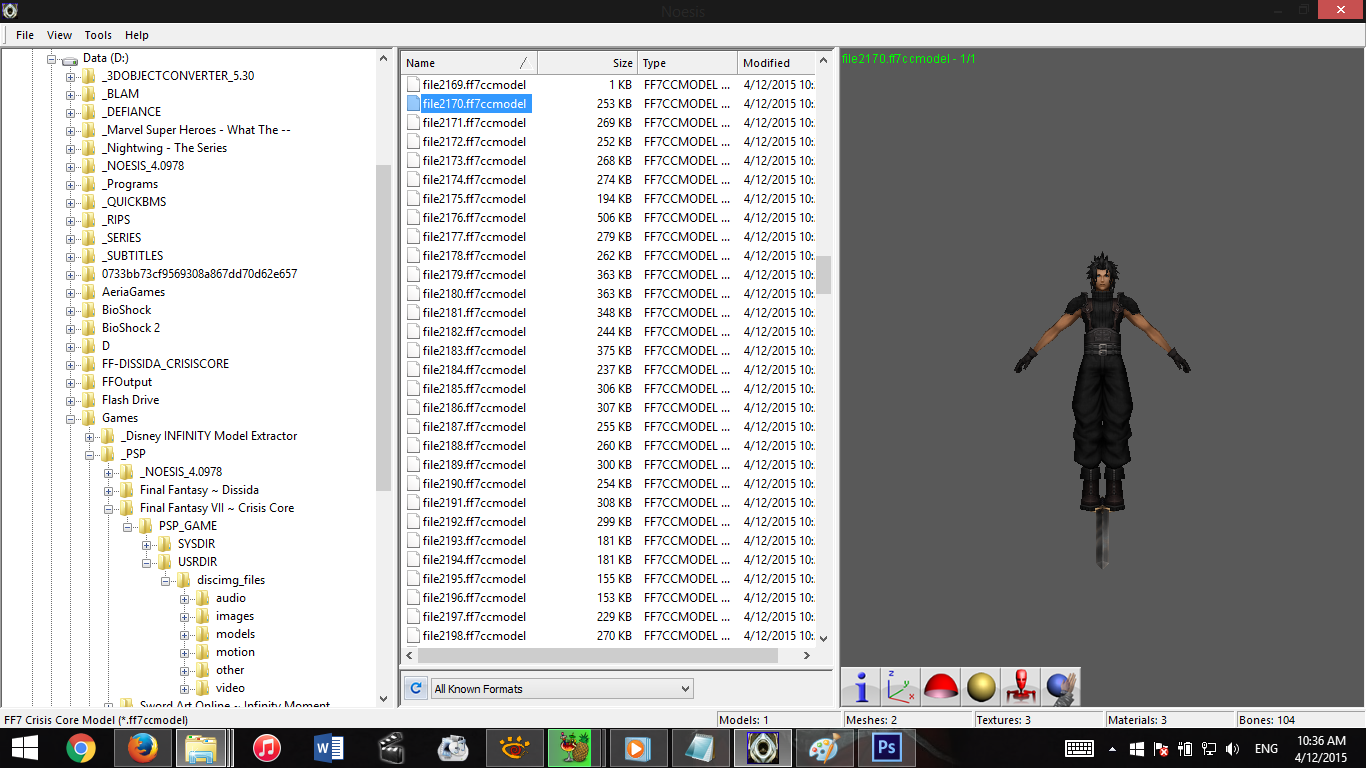
Task: Sort the file list by the Type column
Action: click(x=688, y=63)
